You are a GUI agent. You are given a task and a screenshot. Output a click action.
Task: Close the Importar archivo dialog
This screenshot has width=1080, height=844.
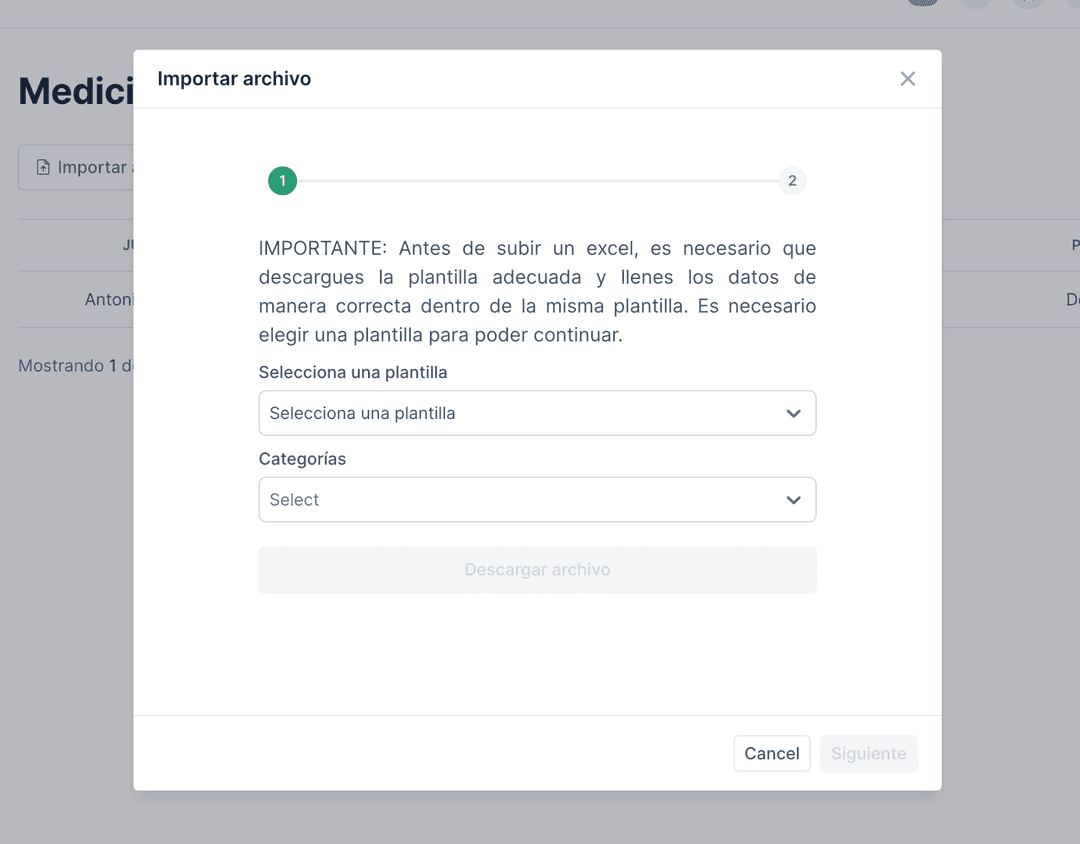[x=907, y=79]
